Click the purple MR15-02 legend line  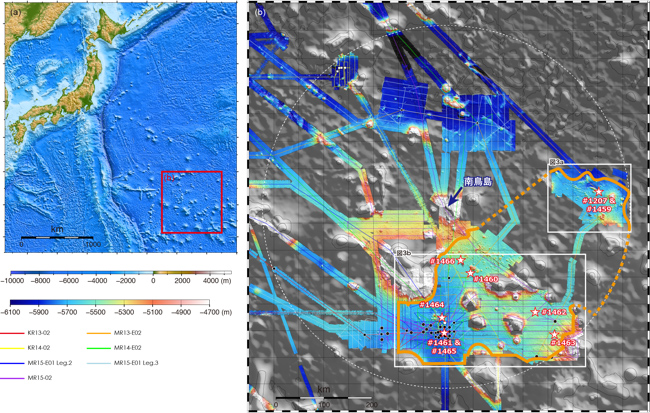tap(13, 378)
